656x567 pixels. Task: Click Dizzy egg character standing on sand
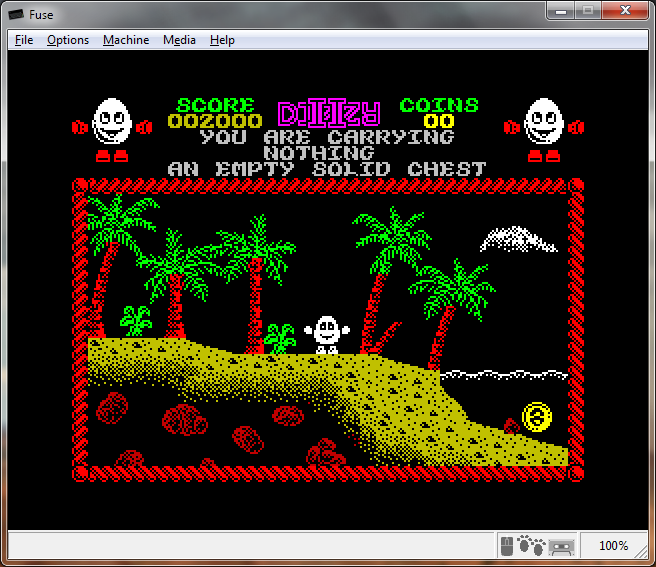click(327, 335)
